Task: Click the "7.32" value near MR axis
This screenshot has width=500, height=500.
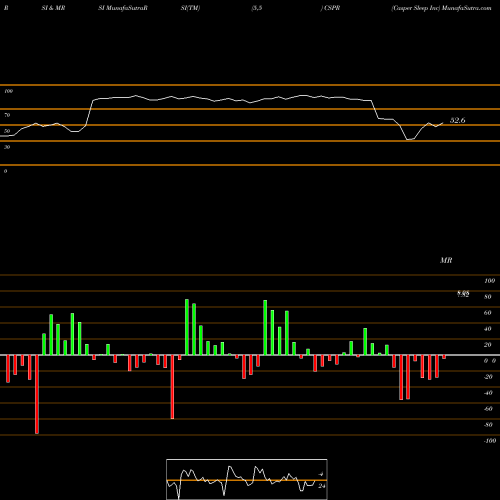Action: pyautogui.click(x=463, y=294)
